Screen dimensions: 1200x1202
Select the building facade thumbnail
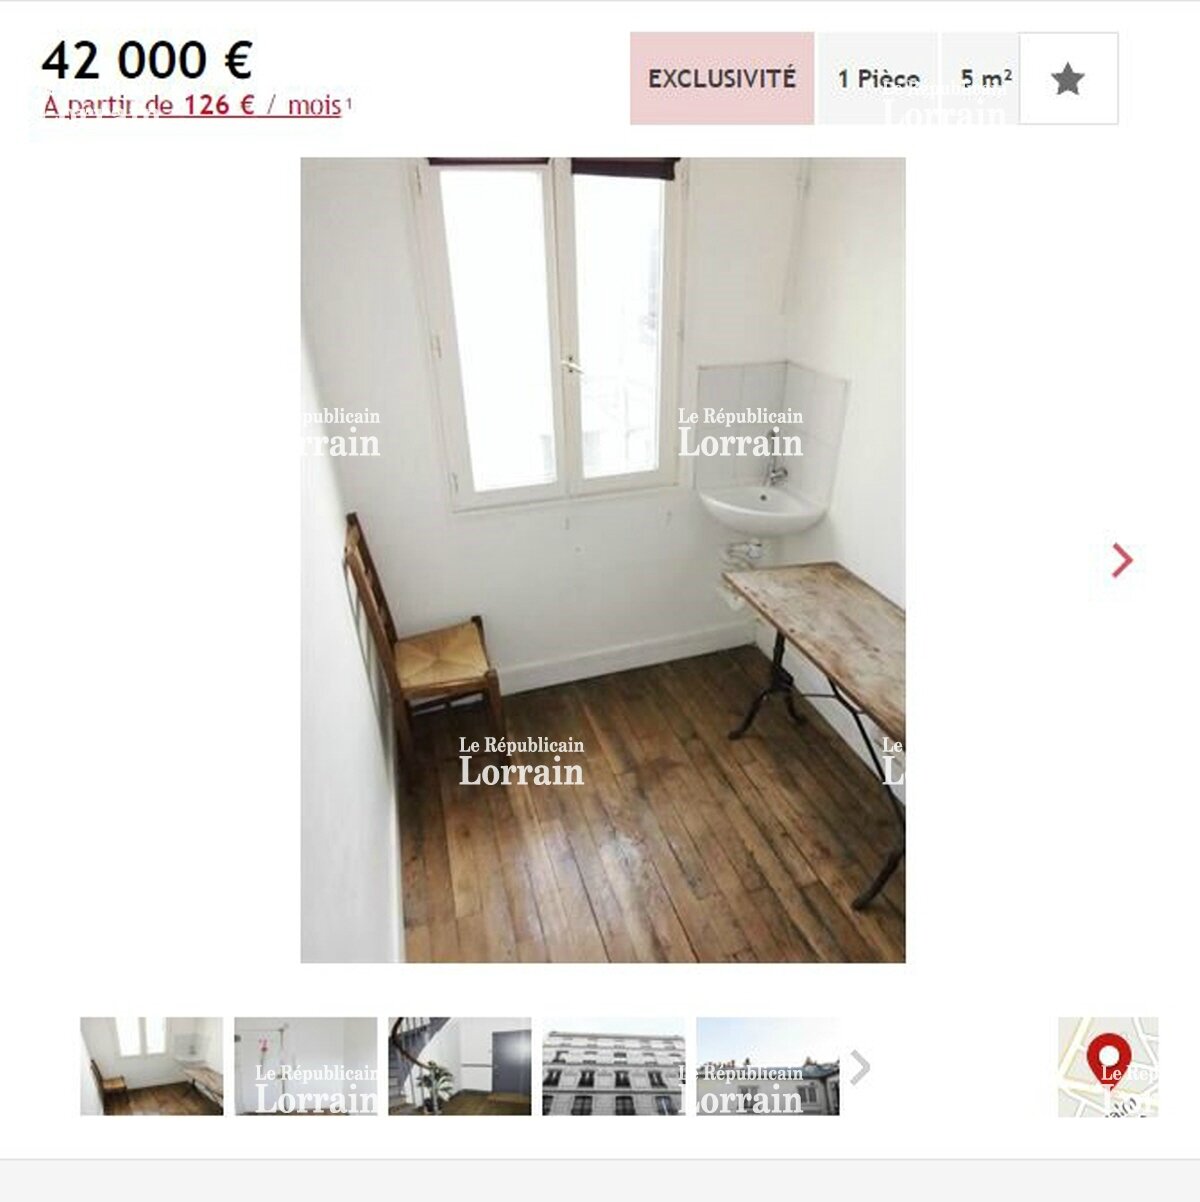(x=614, y=1066)
